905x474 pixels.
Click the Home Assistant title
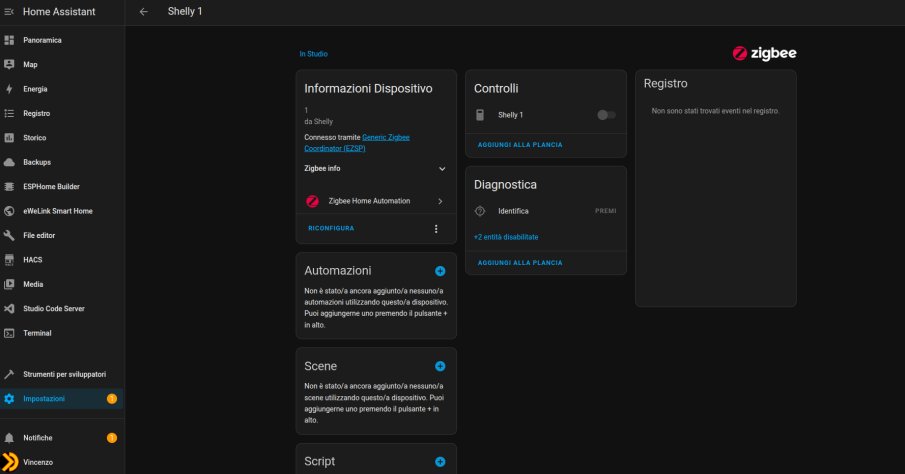click(59, 12)
